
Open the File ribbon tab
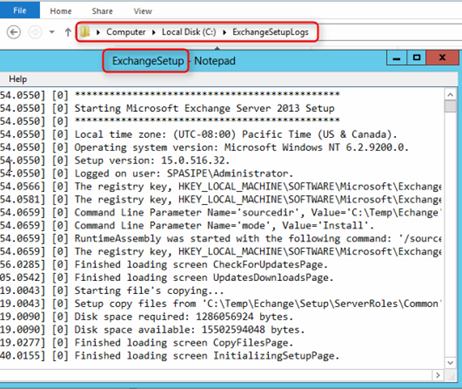(20, 10)
